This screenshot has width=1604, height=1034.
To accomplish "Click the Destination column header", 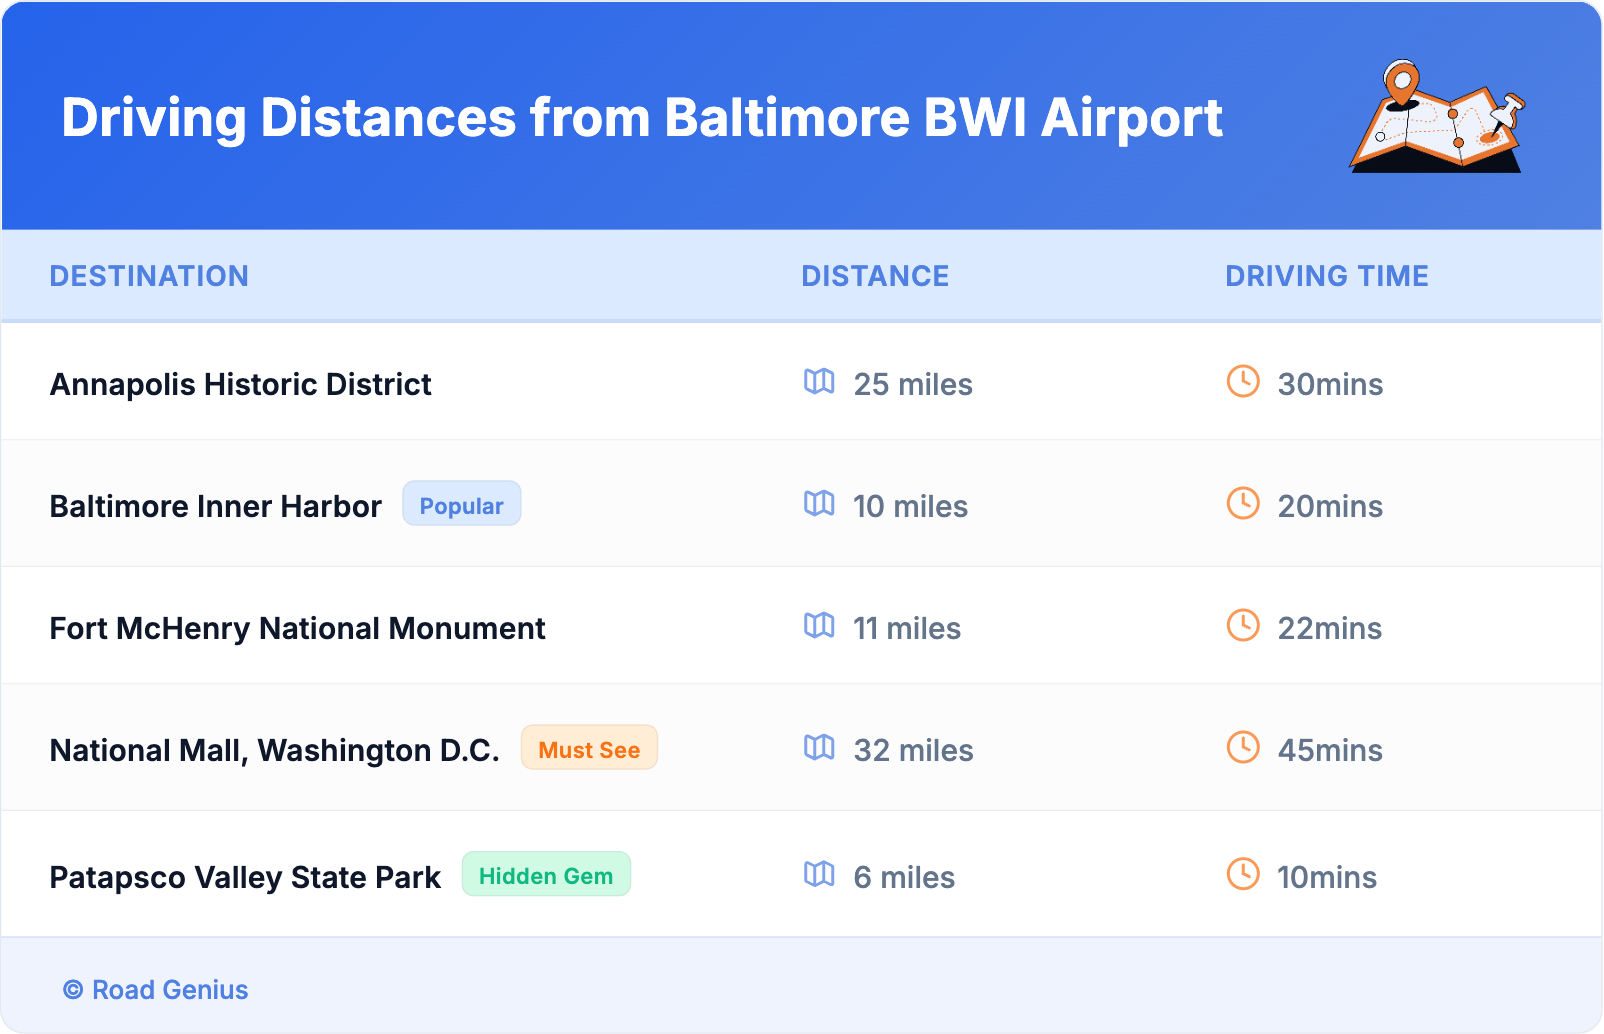I will click(x=149, y=276).
